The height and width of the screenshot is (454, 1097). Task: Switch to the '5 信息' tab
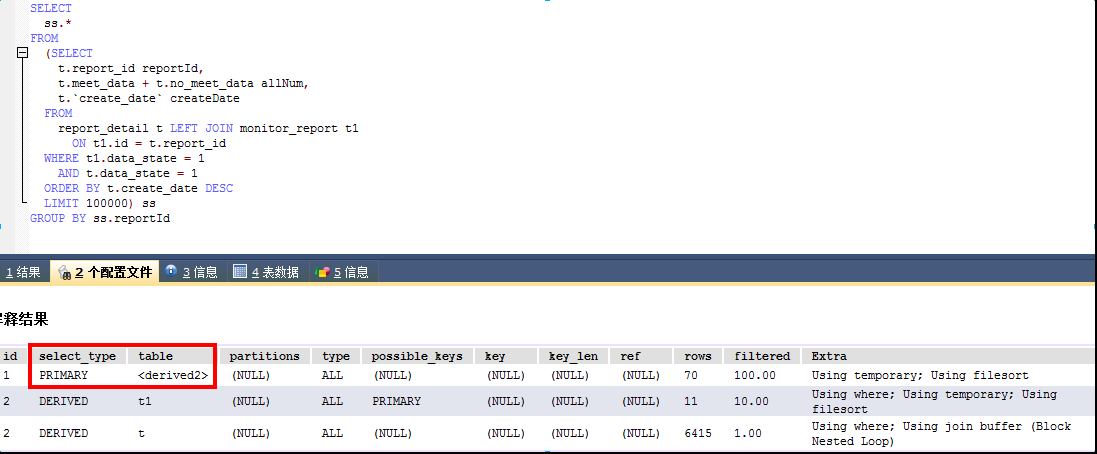pyautogui.click(x=350, y=272)
